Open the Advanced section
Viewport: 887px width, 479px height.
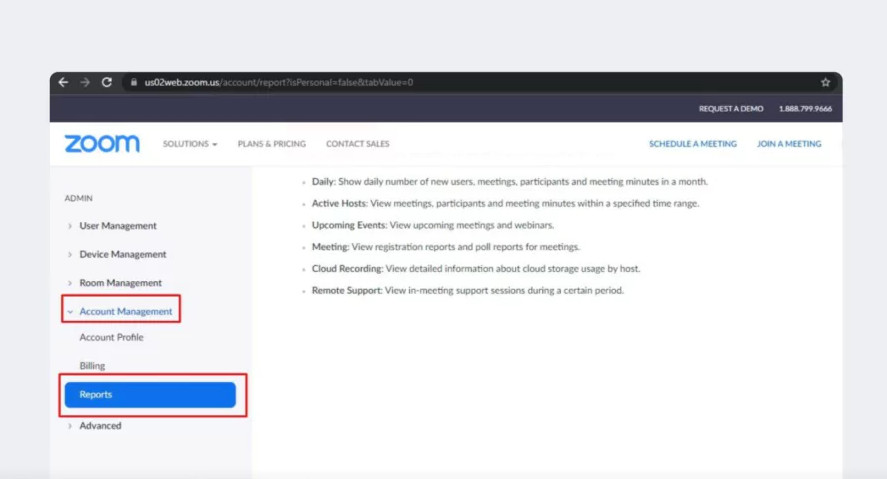pos(100,426)
